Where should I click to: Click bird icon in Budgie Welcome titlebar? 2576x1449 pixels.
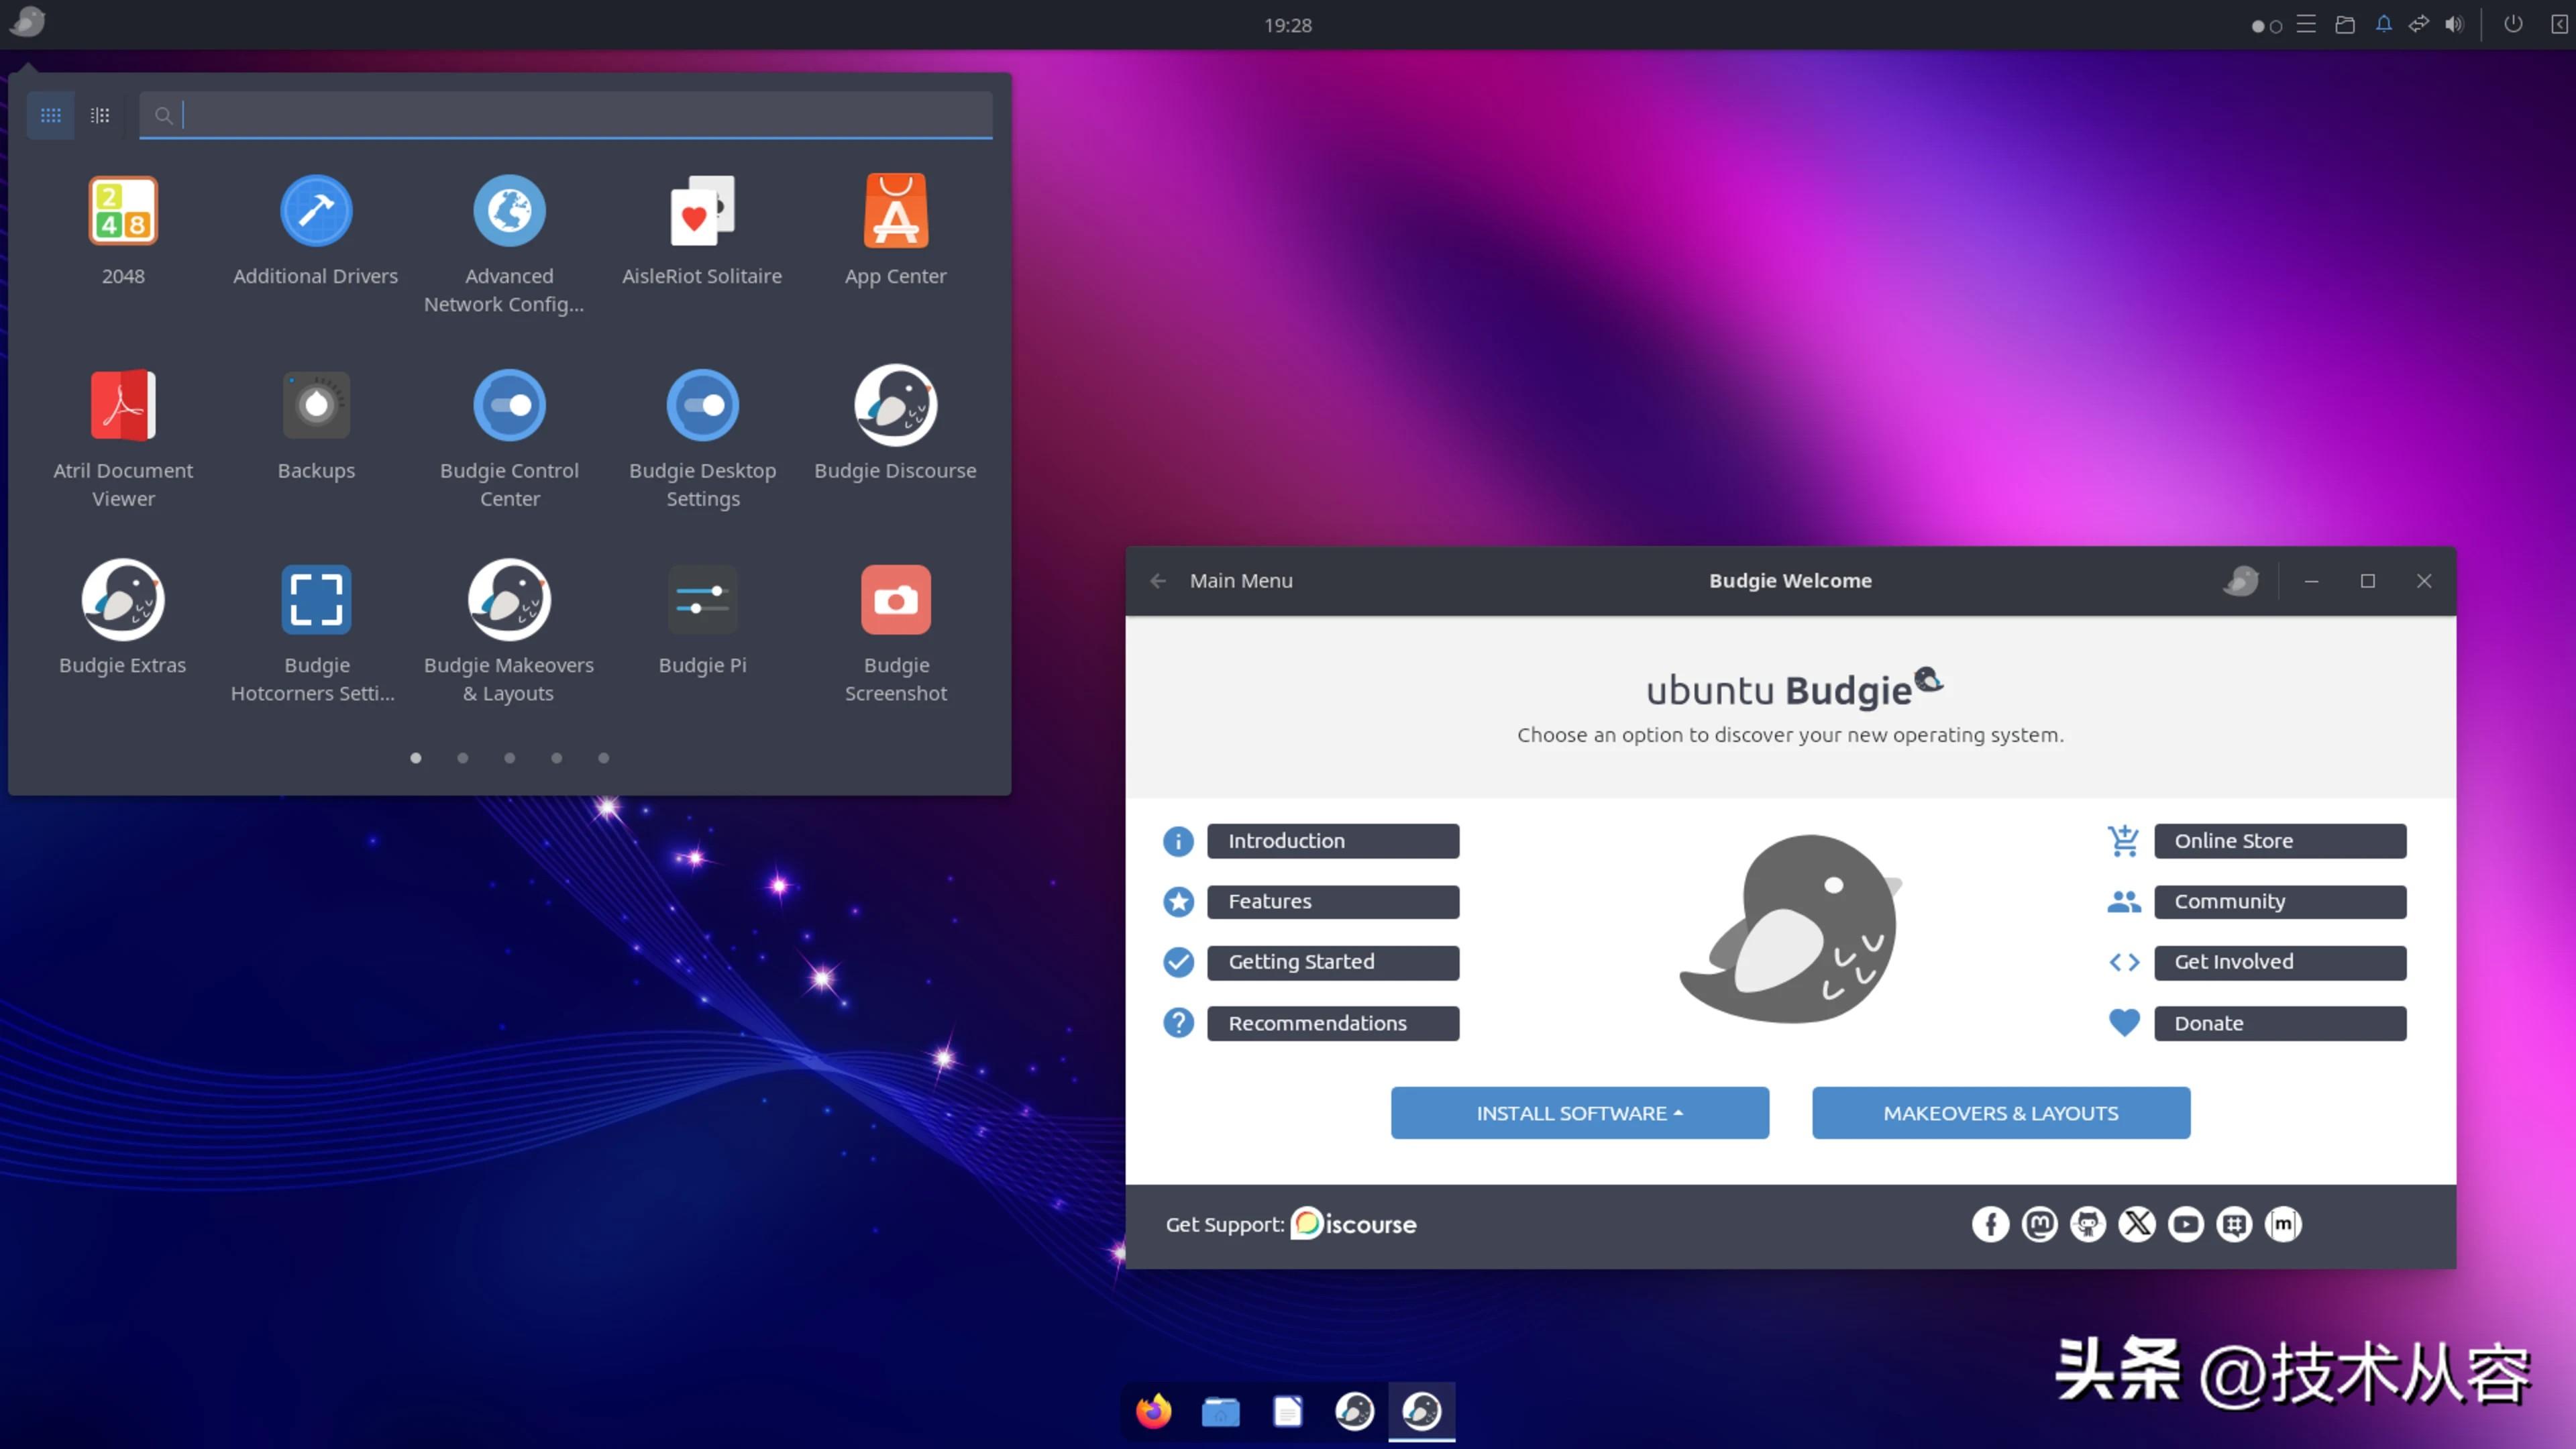click(x=2241, y=581)
